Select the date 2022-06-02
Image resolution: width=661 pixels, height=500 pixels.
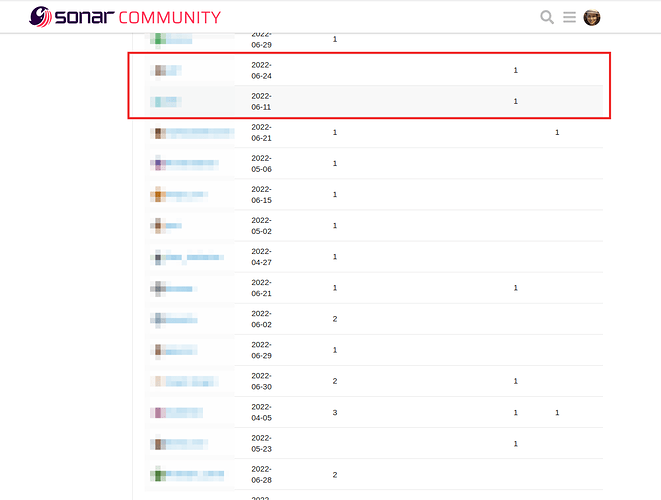pyautogui.click(x=261, y=319)
